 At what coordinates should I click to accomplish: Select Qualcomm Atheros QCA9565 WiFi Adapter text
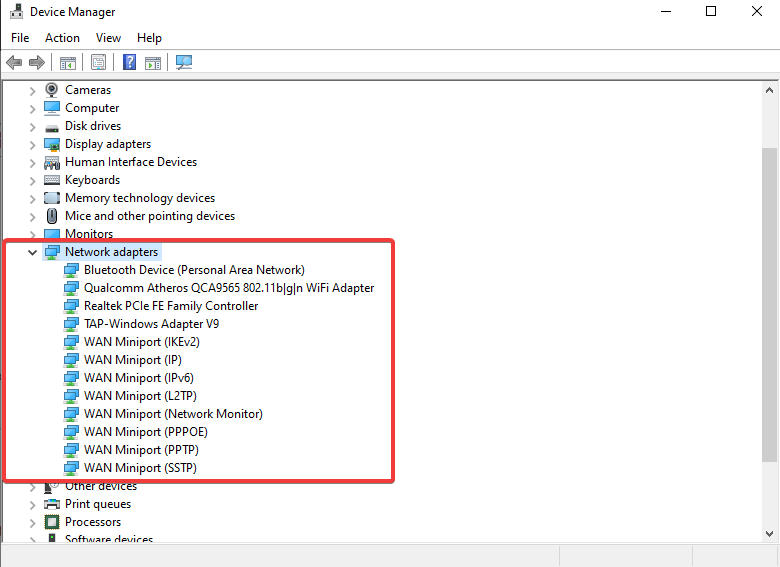[229, 288]
